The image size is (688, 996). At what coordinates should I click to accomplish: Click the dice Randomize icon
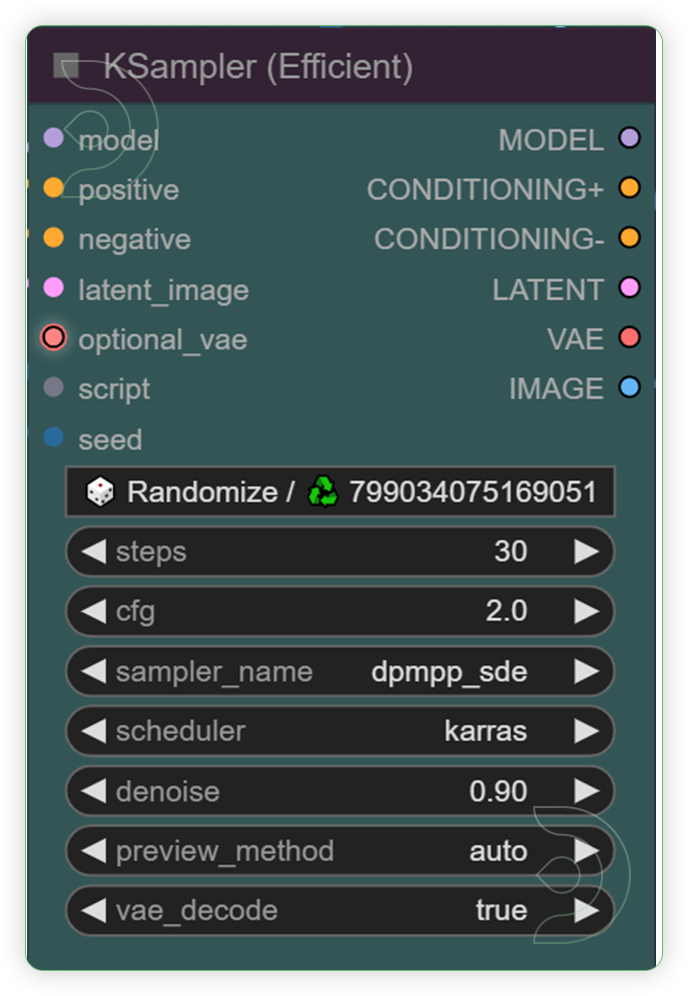click(x=99, y=490)
